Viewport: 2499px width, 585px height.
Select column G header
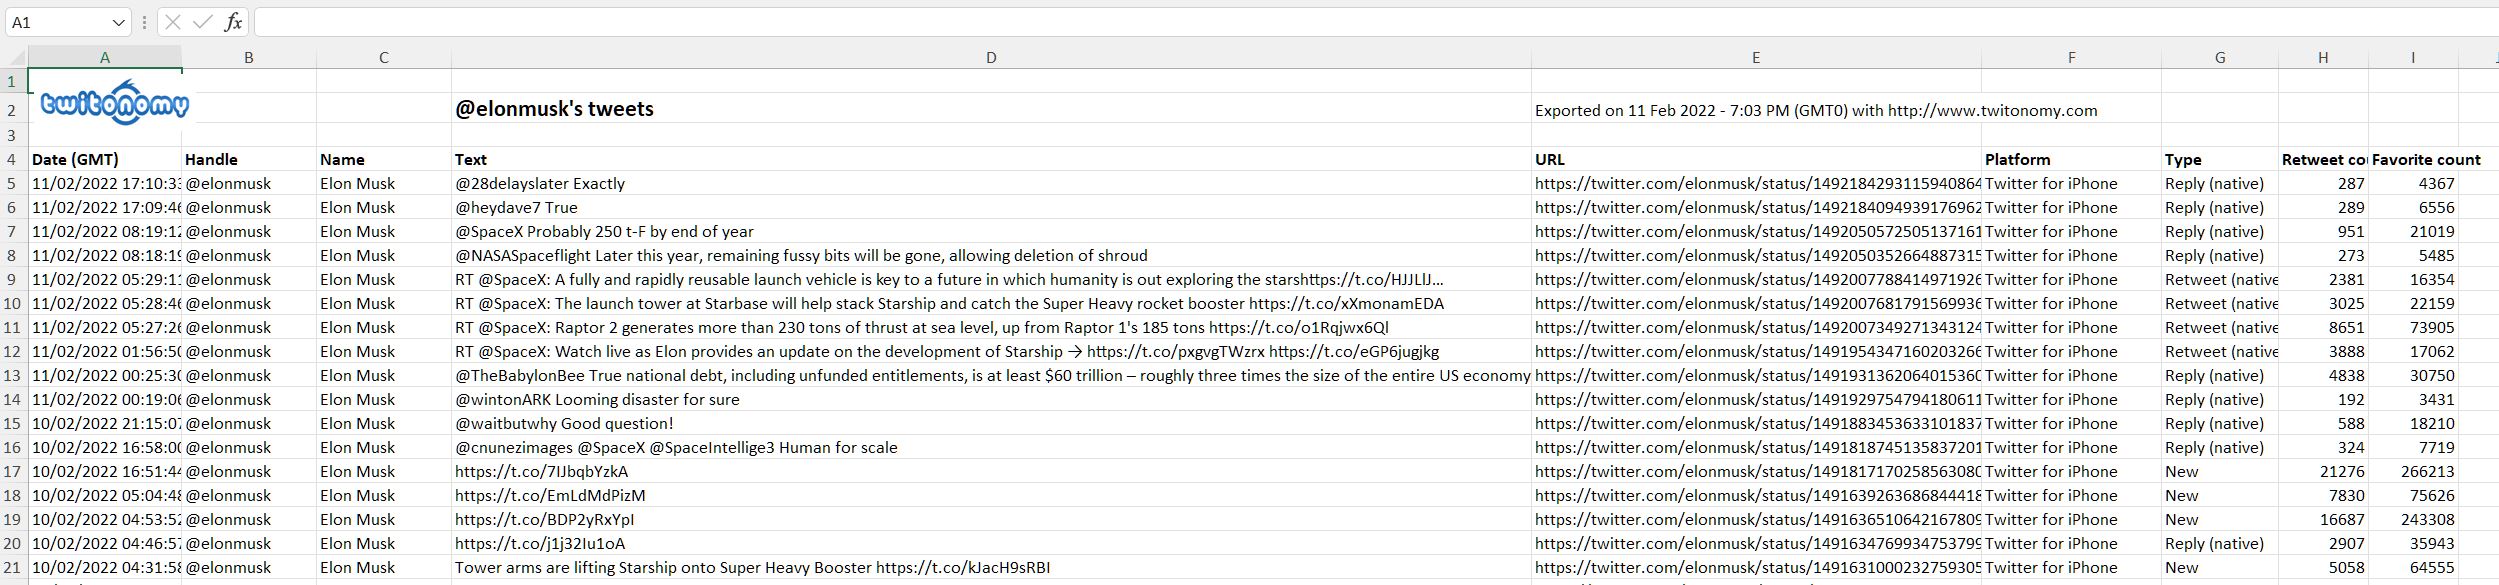point(2220,58)
